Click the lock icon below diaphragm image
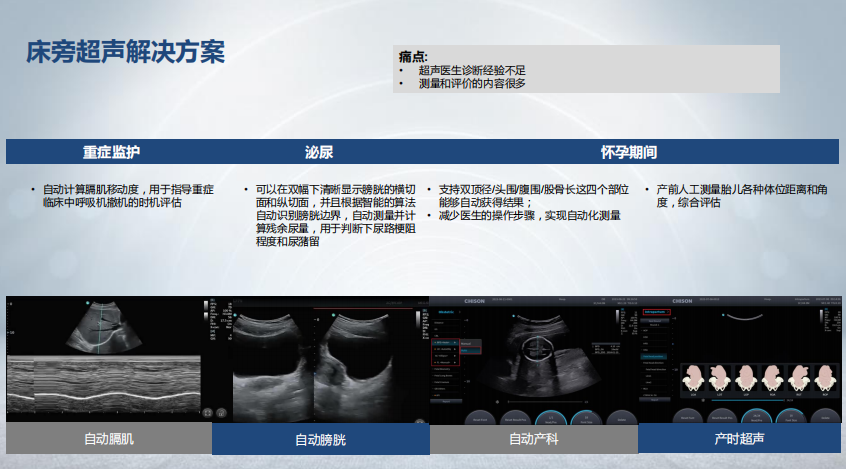Screen dimensions: 846x469 (221, 411)
